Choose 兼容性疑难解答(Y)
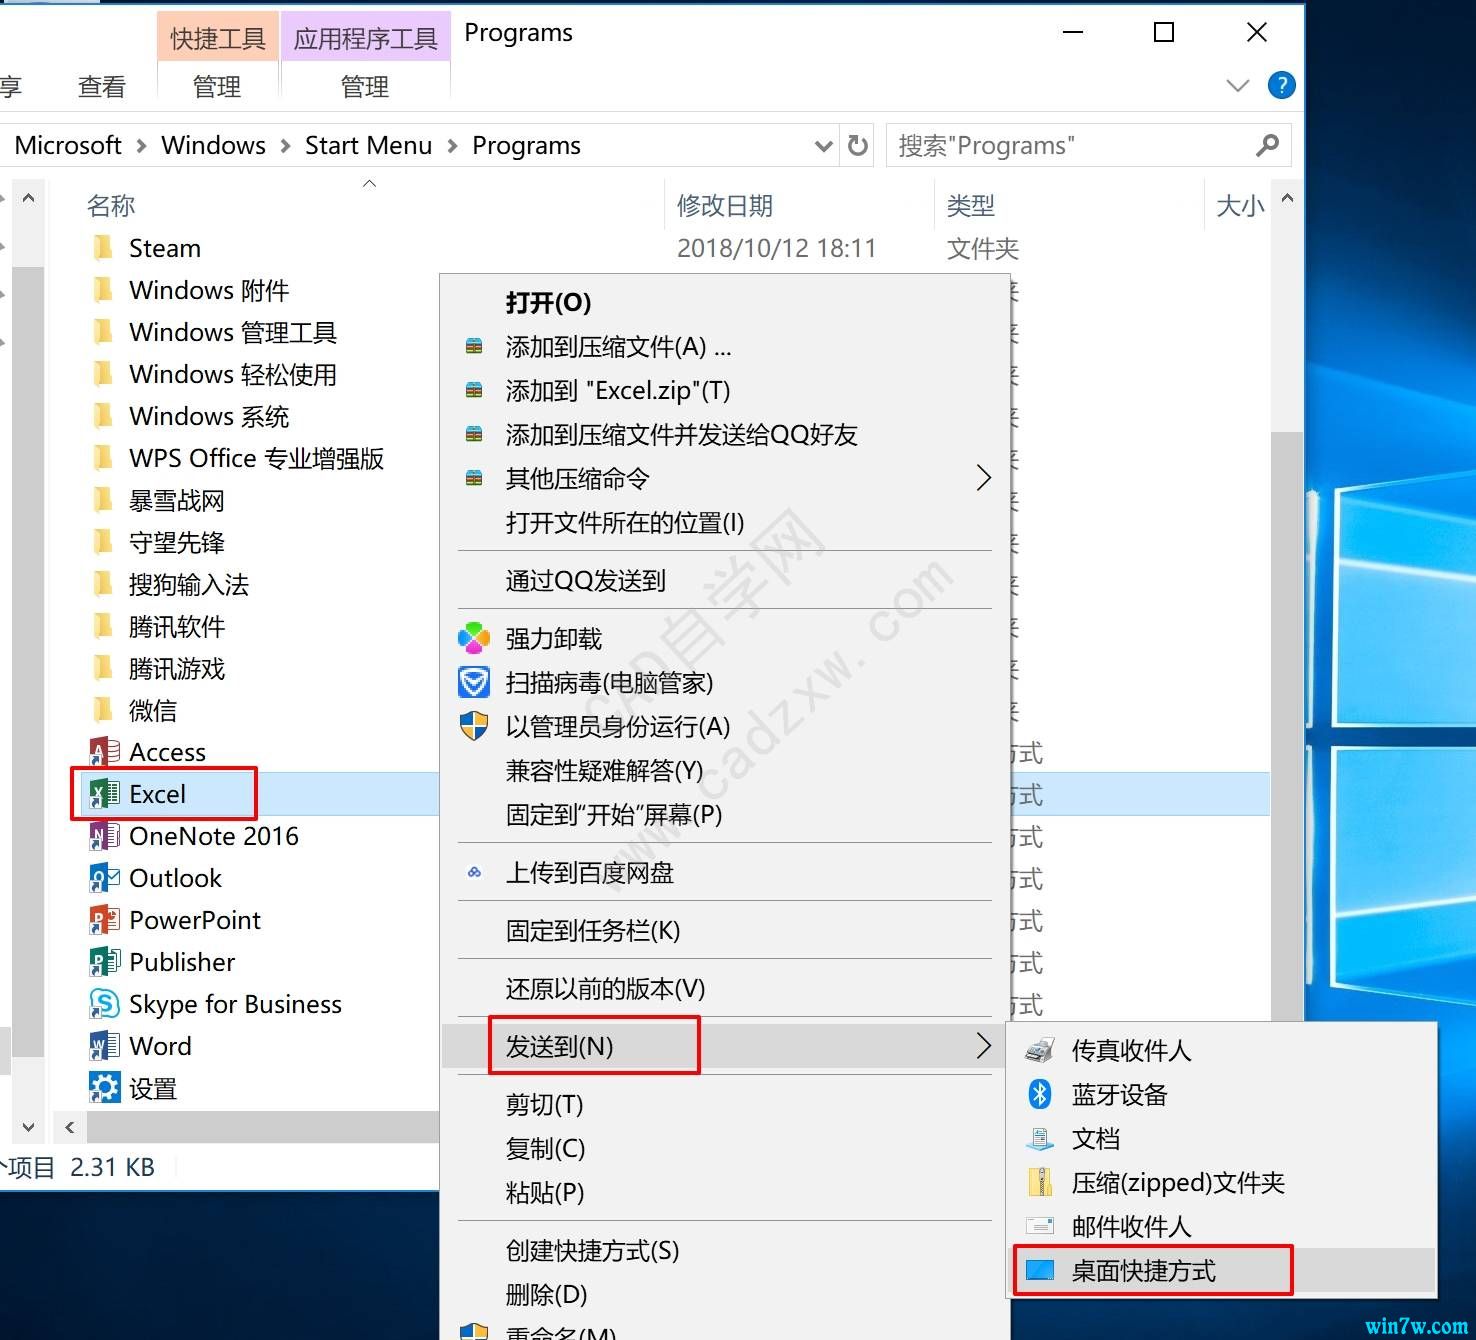The width and height of the screenshot is (1476, 1340). coord(725,770)
